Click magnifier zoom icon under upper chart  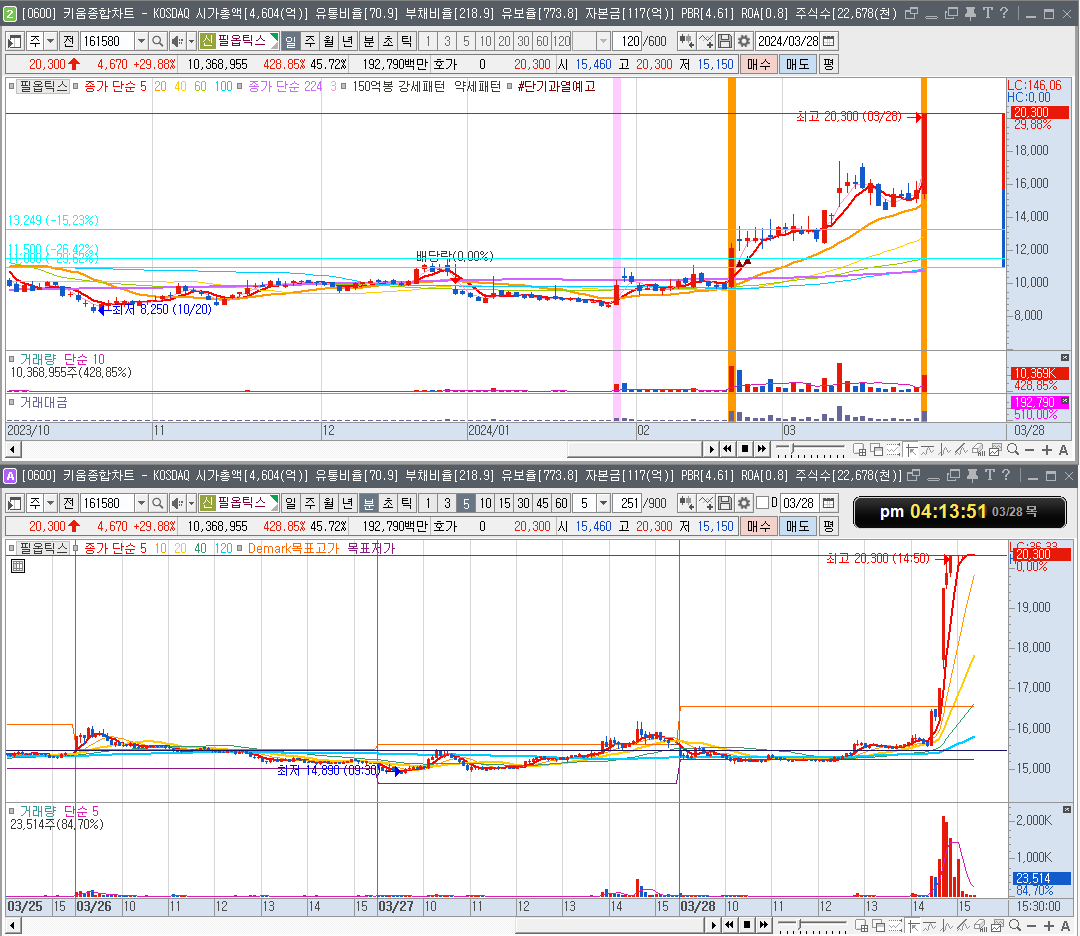tap(1013, 450)
